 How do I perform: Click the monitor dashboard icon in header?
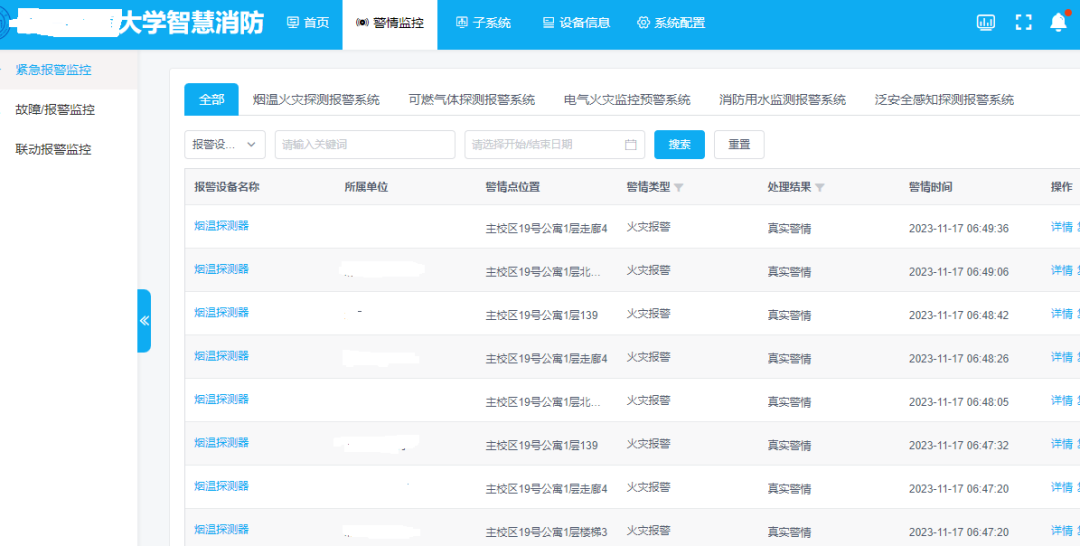pos(986,22)
